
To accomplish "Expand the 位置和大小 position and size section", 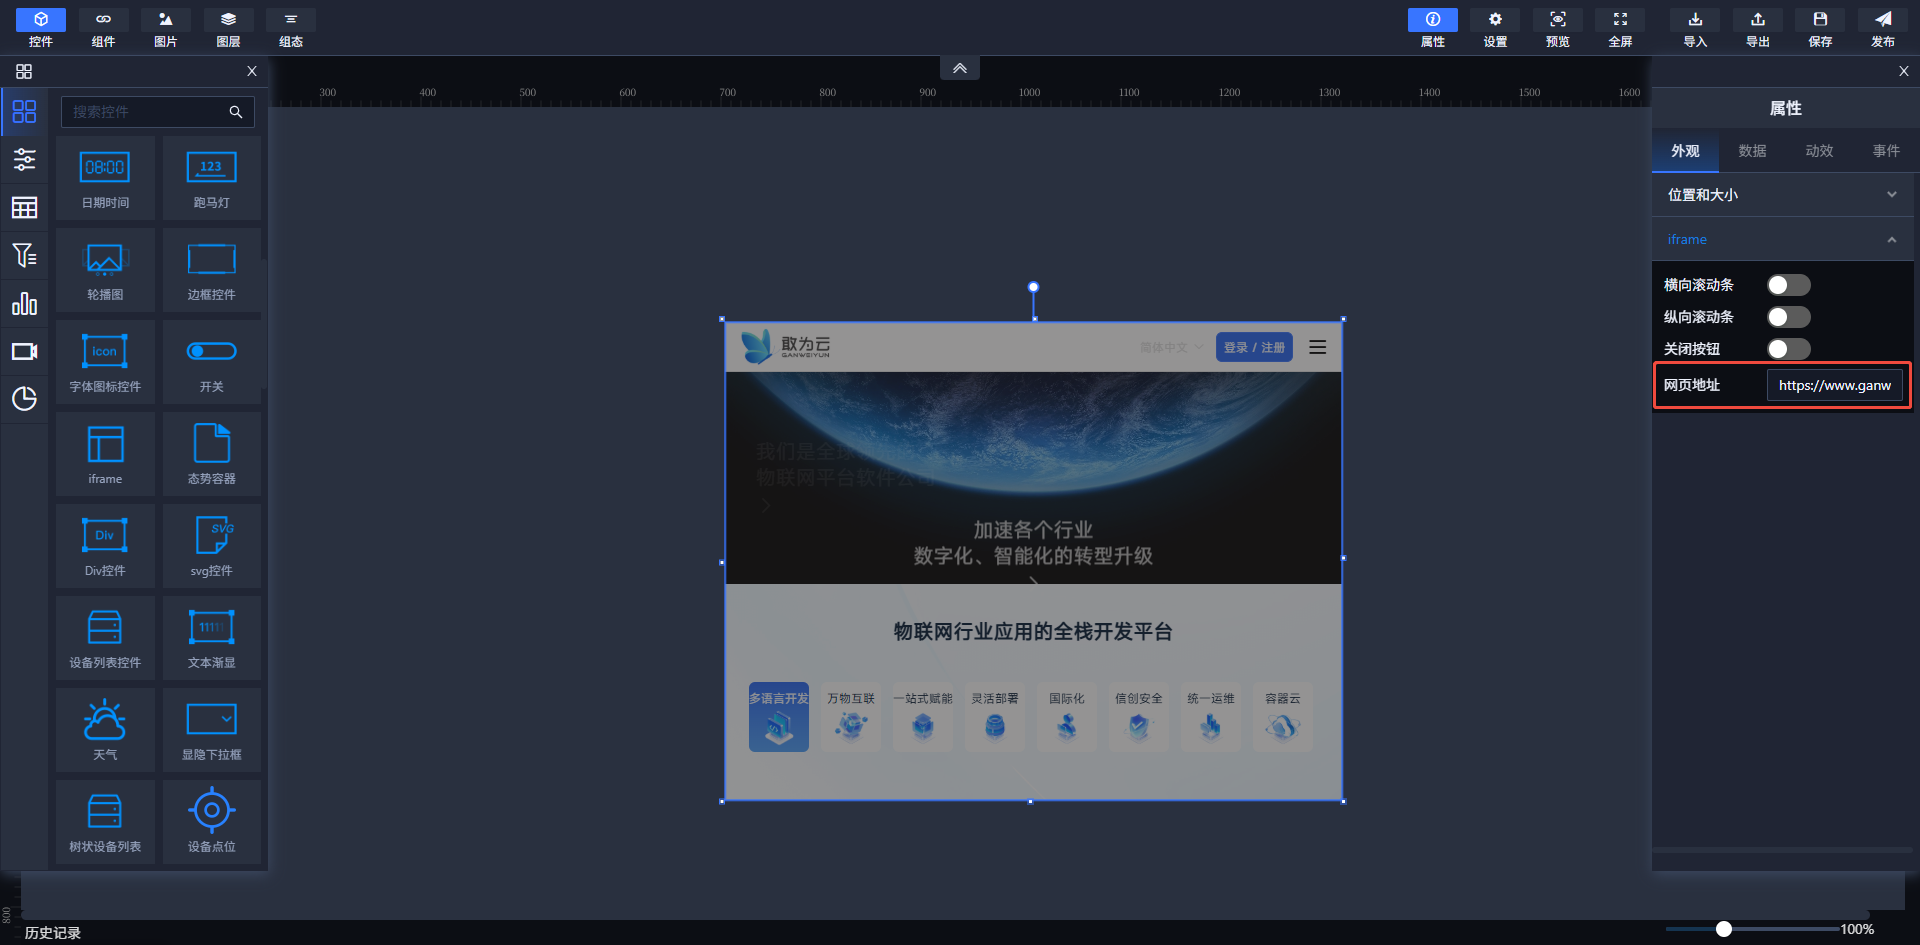I will click(x=1783, y=195).
